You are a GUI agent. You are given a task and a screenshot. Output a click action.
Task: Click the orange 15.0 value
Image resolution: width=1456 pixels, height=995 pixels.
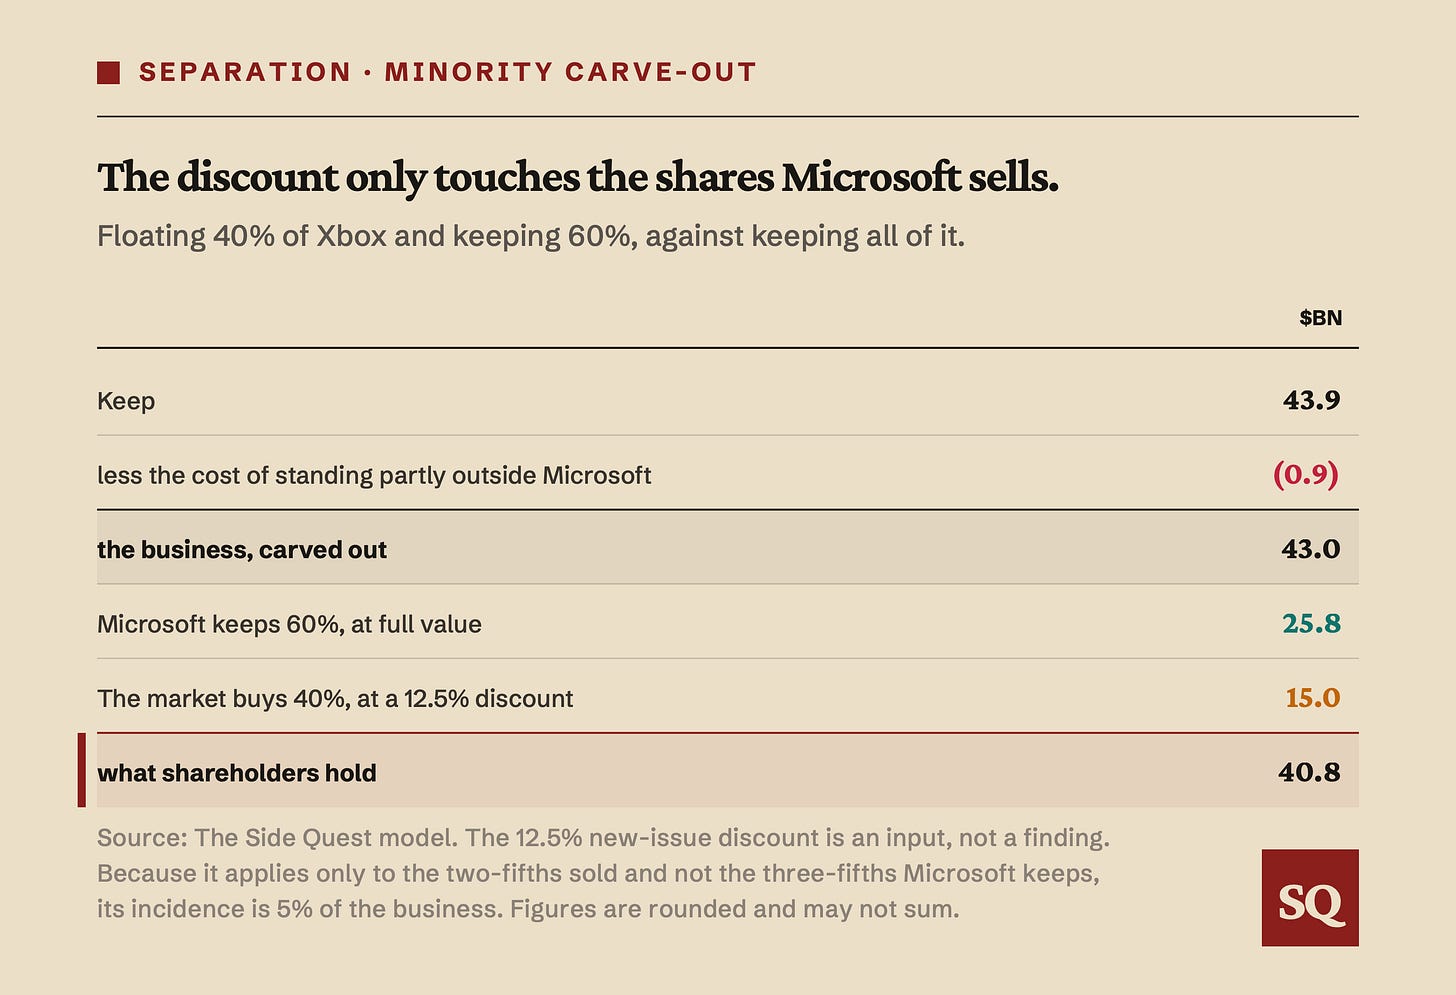tap(1312, 698)
